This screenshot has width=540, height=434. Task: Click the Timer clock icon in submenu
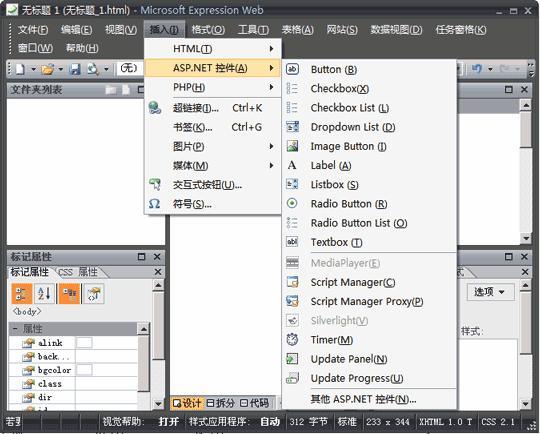[x=292, y=339]
